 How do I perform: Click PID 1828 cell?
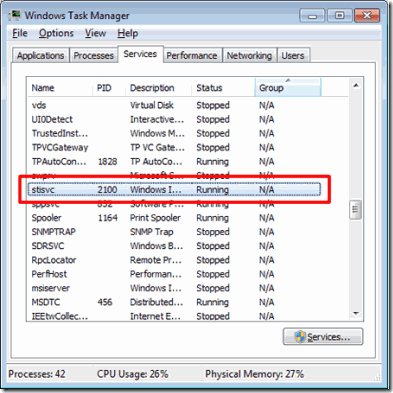[x=107, y=162]
